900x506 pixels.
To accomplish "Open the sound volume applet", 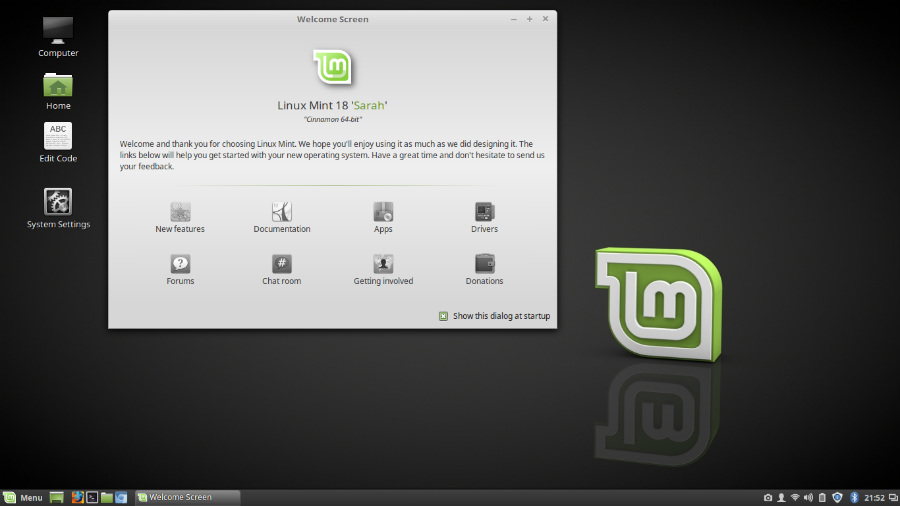I will [x=808, y=497].
